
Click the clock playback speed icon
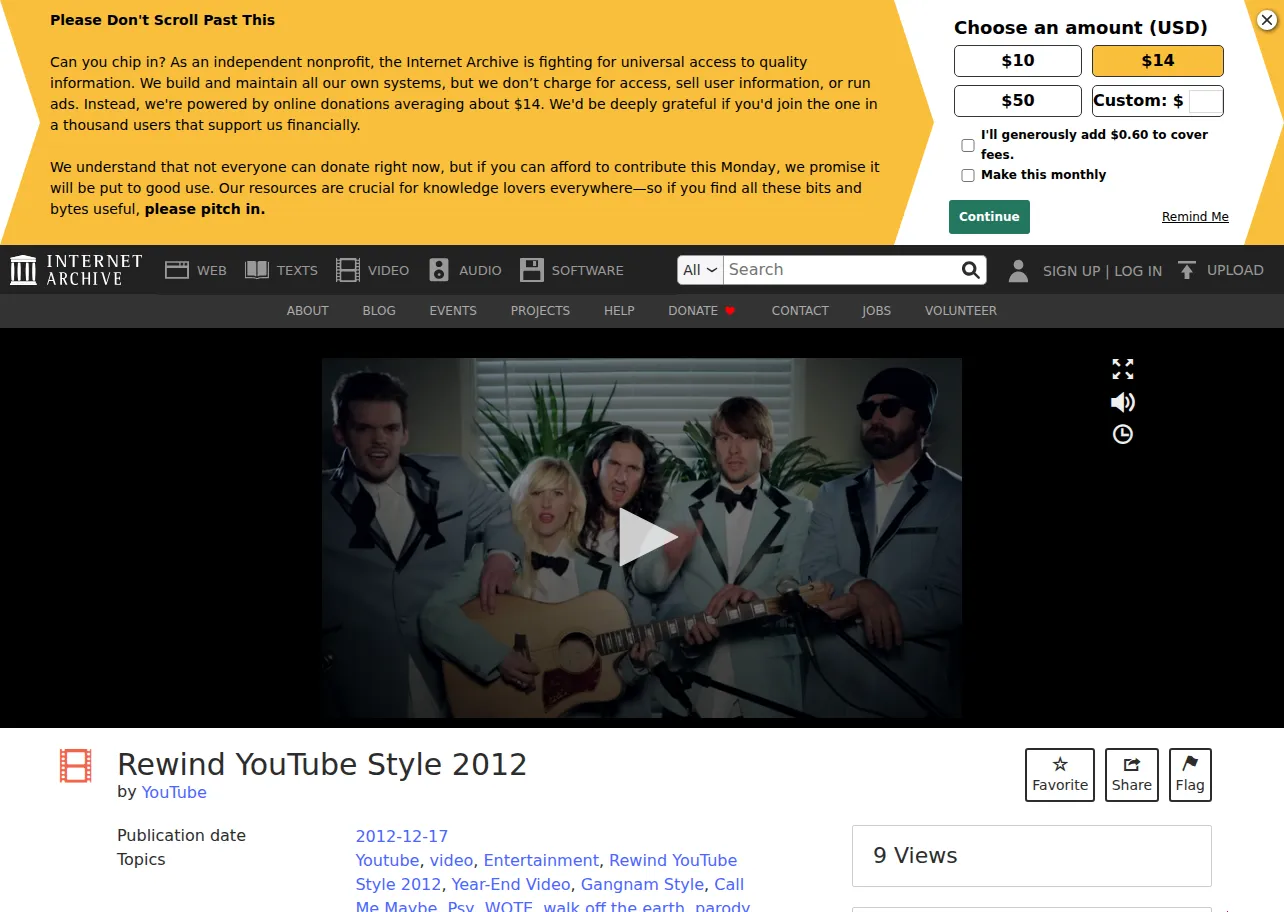(x=1123, y=434)
